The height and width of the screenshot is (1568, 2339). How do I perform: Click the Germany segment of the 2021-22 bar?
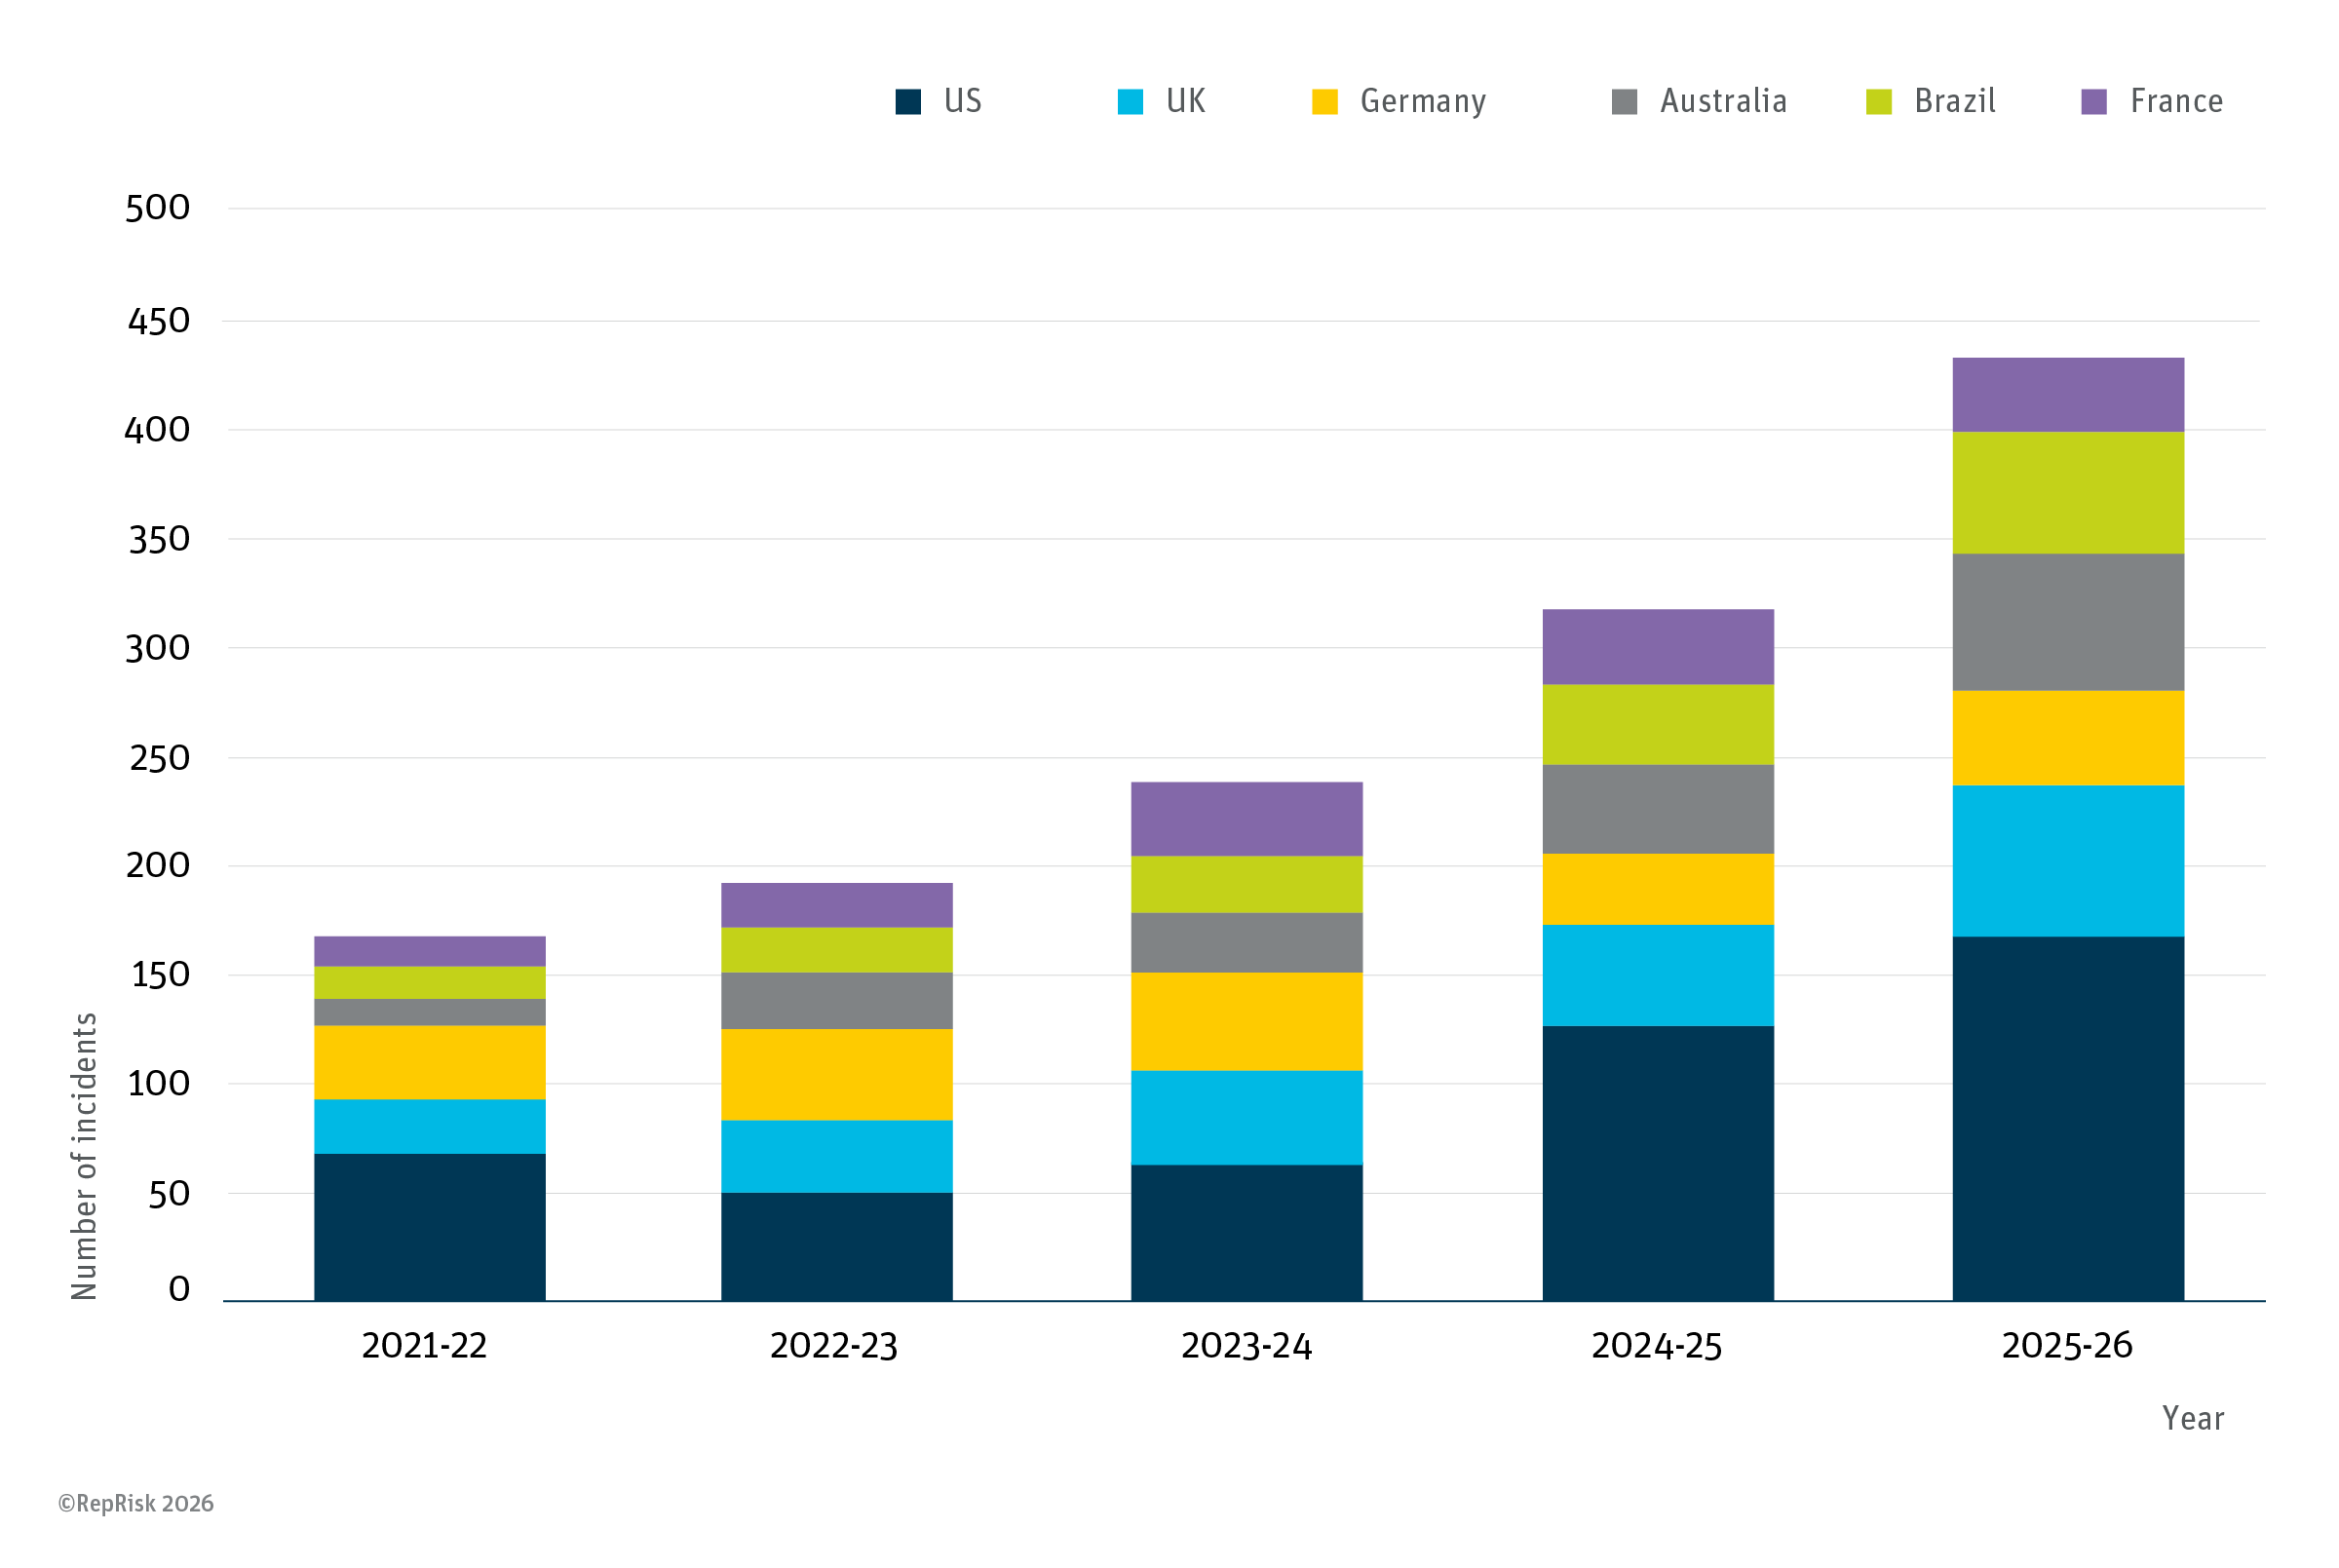point(430,1062)
